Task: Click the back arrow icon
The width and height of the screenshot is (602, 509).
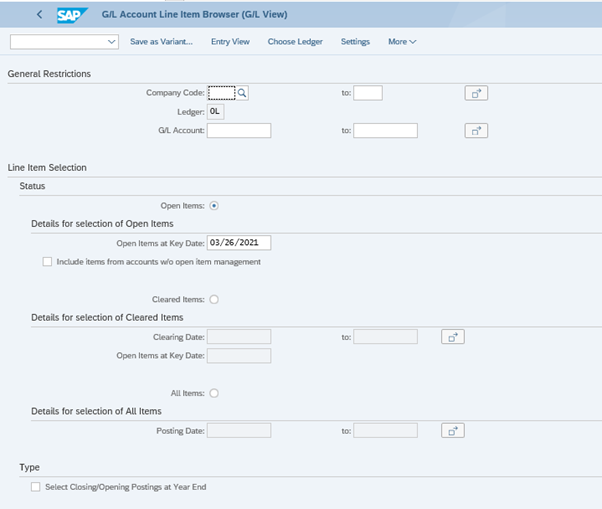Action: click(x=39, y=14)
